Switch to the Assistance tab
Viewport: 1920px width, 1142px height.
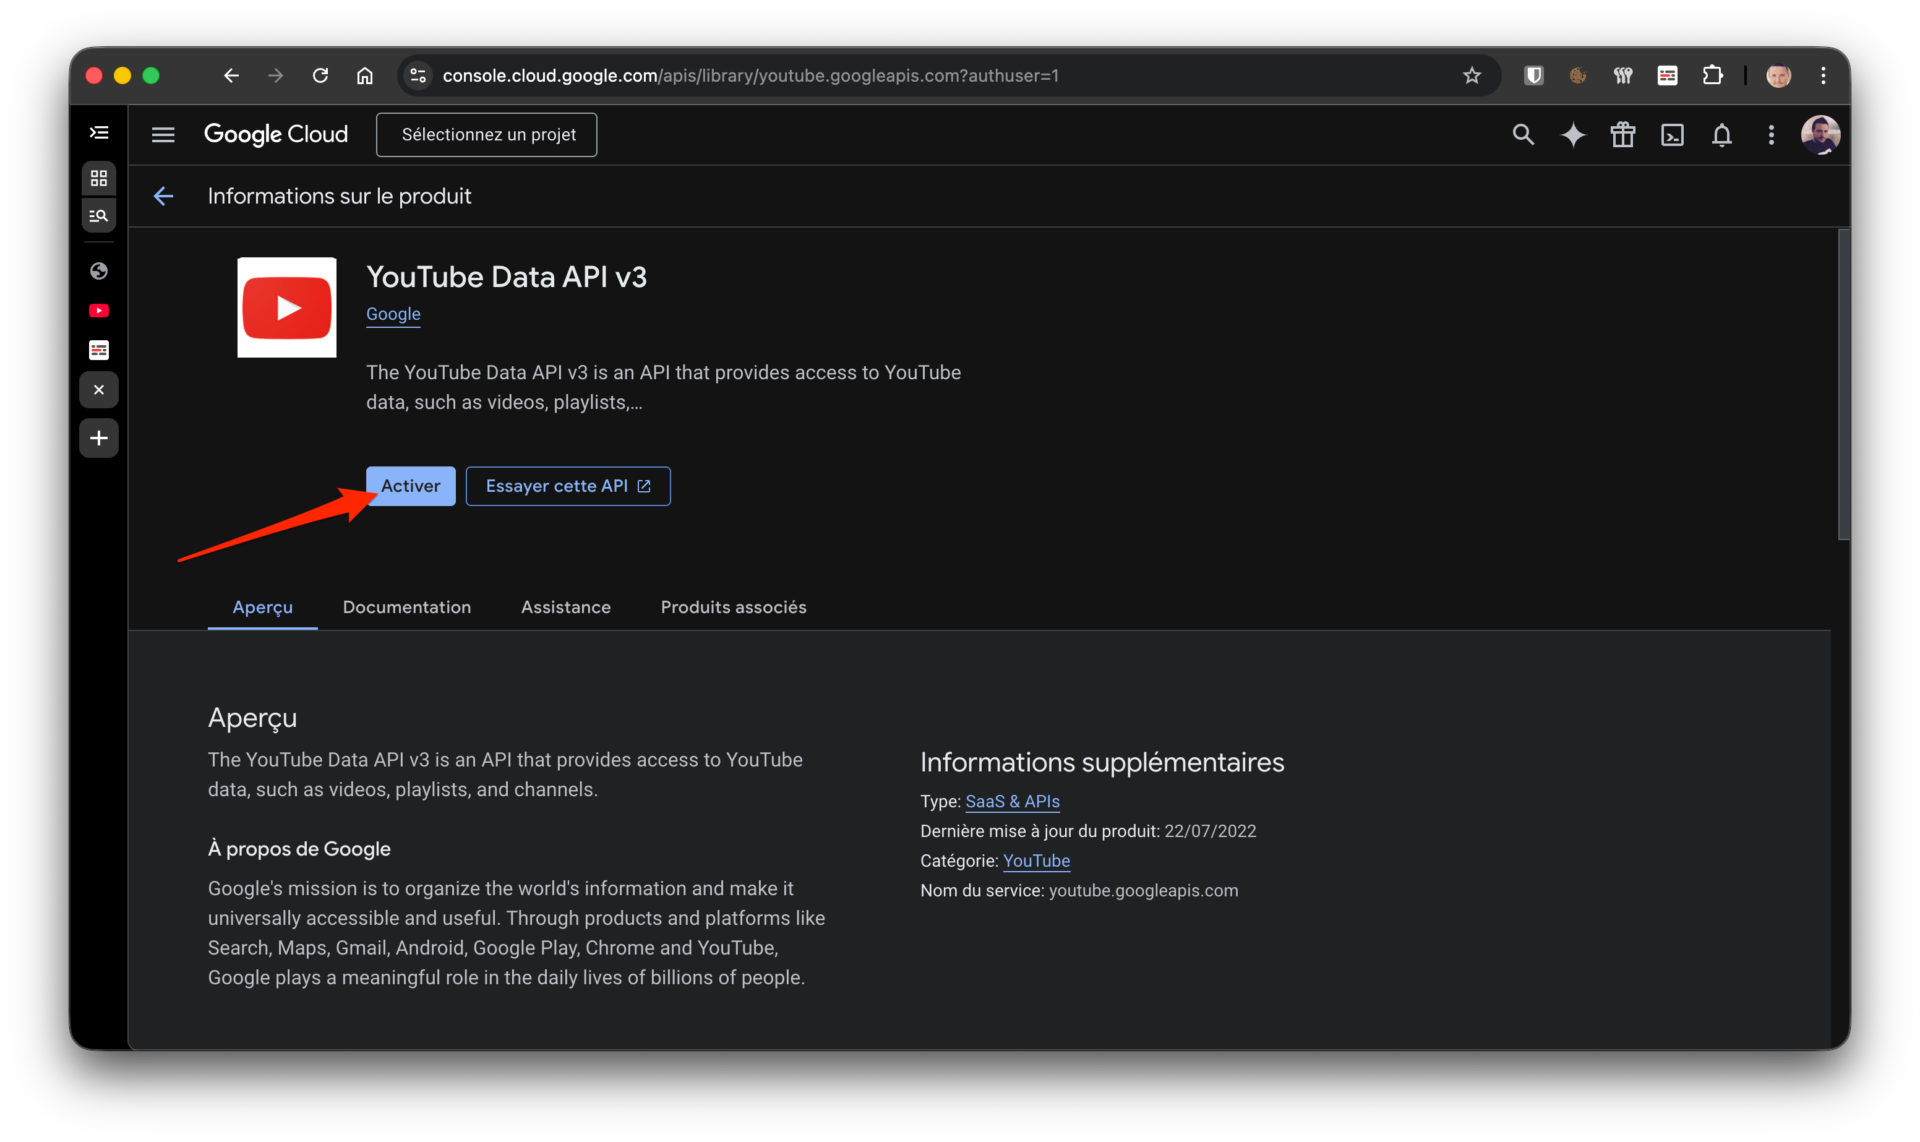(565, 607)
